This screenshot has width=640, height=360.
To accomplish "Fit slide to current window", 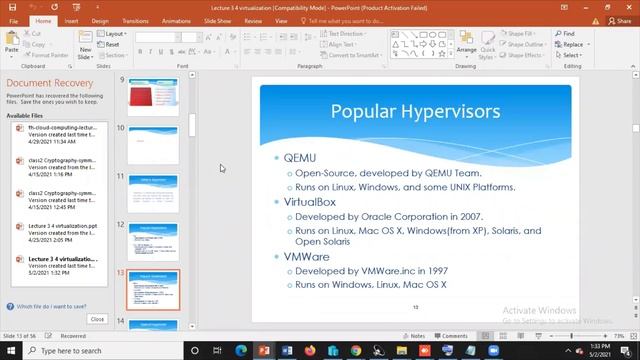I will tap(633, 336).
